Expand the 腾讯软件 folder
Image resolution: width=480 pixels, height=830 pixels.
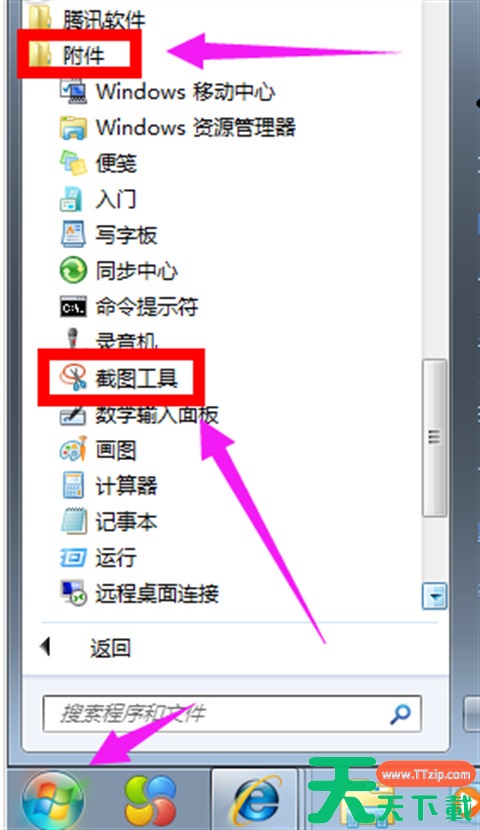pos(87,19)
